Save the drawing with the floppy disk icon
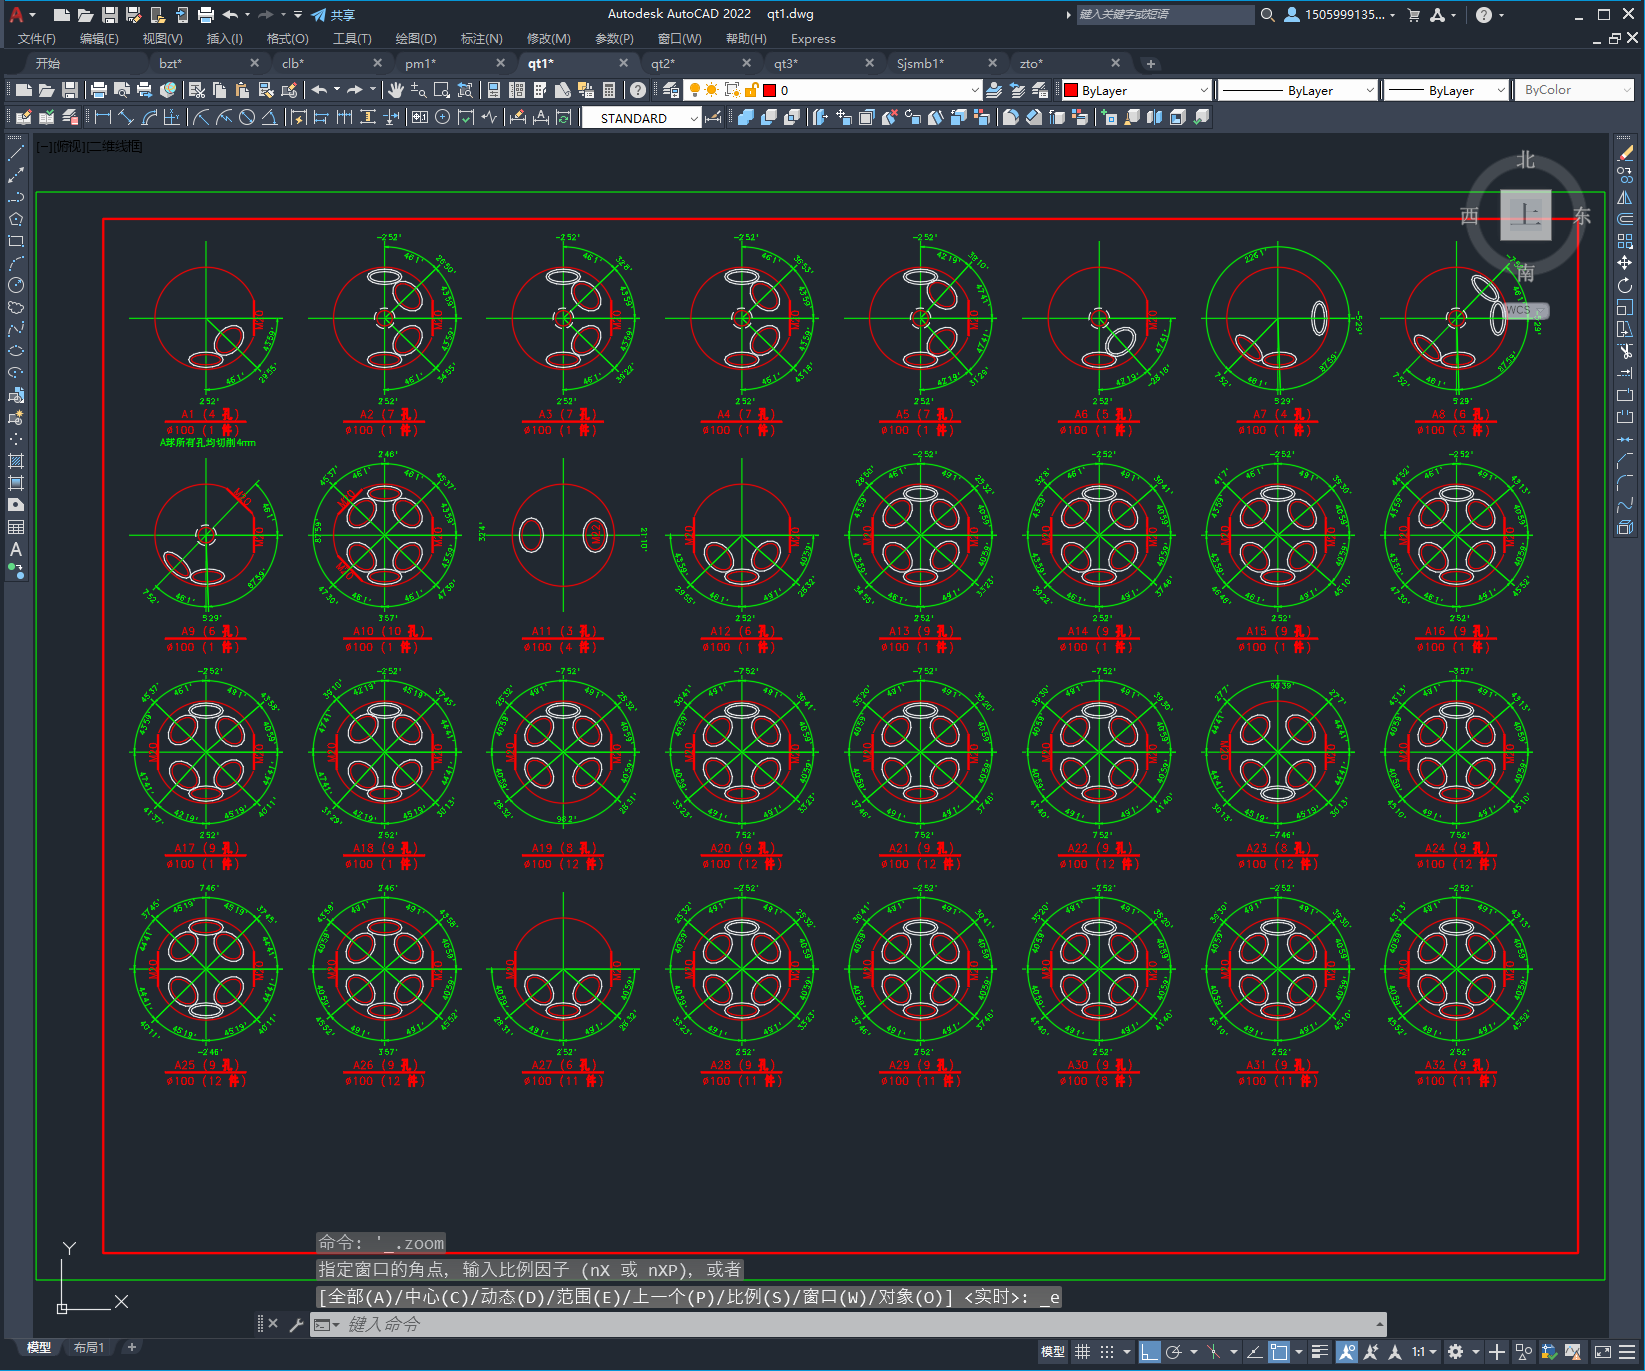 [x=70, y=90]
